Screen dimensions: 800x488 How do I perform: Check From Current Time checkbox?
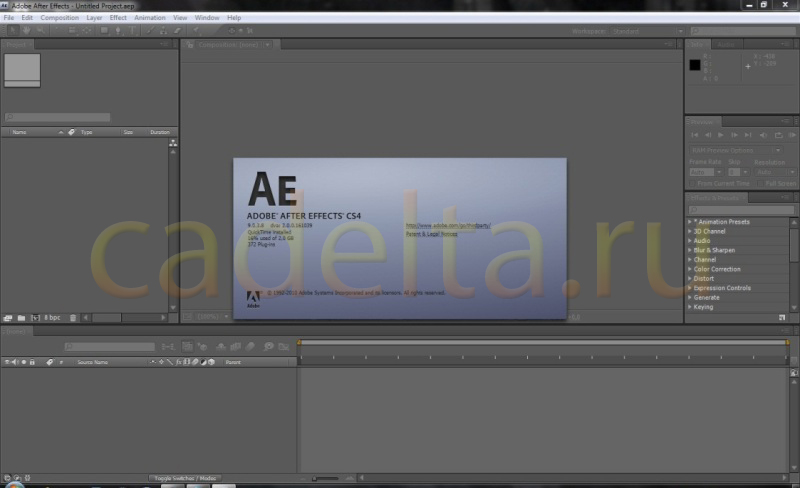tap(693, 183)
